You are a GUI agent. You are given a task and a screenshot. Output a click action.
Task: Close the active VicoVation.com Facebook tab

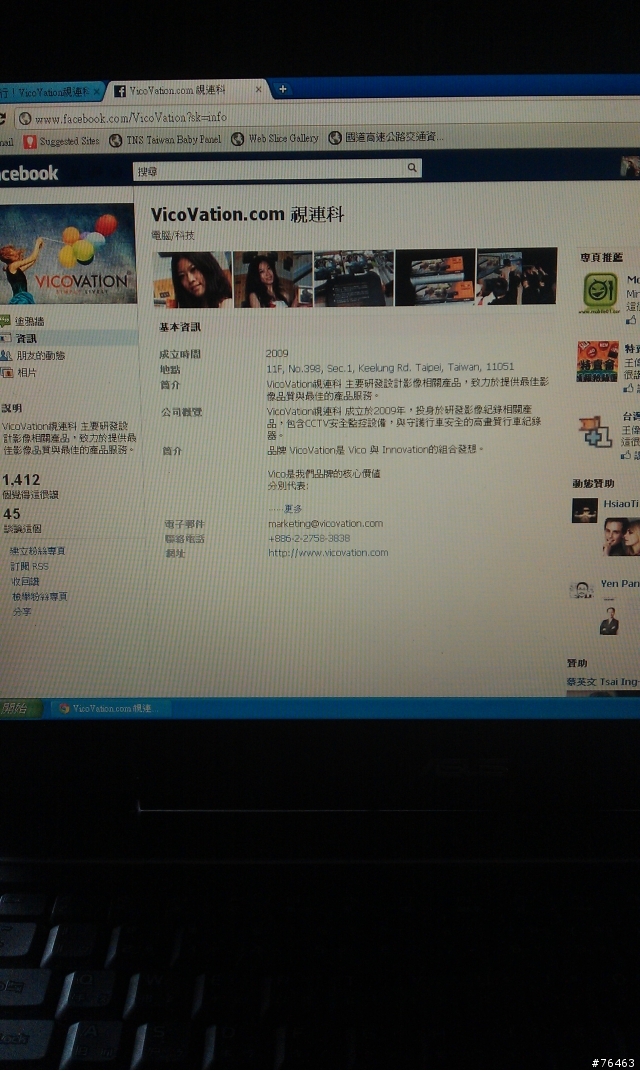click(258, 89)
